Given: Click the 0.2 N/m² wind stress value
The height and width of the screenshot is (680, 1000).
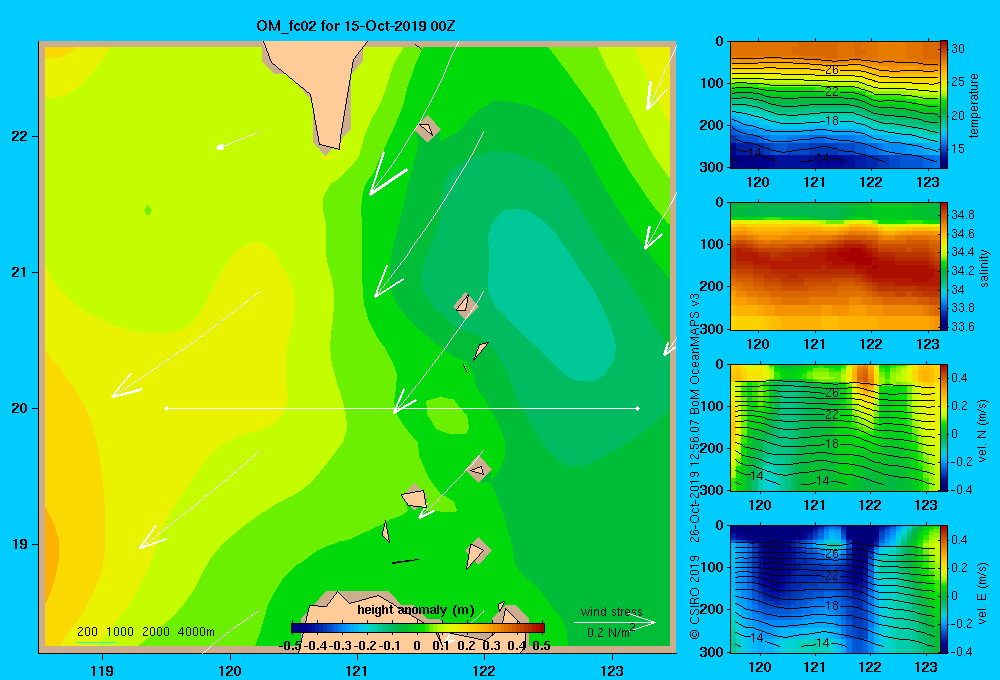Looking at the screenshot, I should click(x=610, y=632).
